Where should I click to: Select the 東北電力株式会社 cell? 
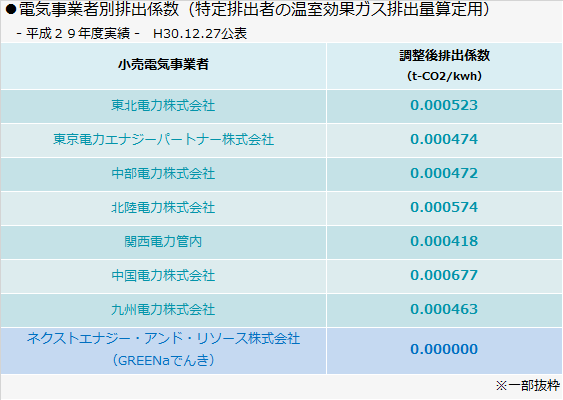[x=163, y=106]
